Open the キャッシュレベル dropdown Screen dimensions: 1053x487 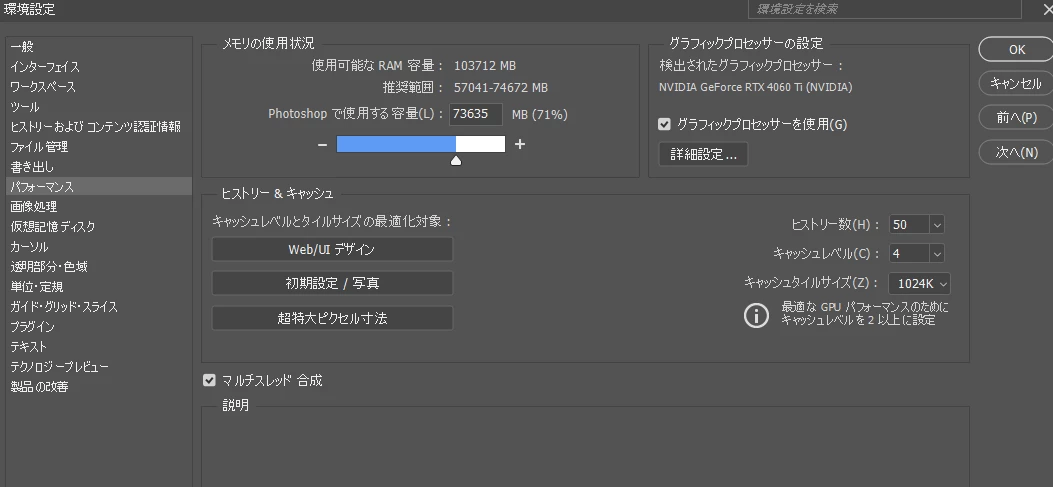[x=937, y=253]
